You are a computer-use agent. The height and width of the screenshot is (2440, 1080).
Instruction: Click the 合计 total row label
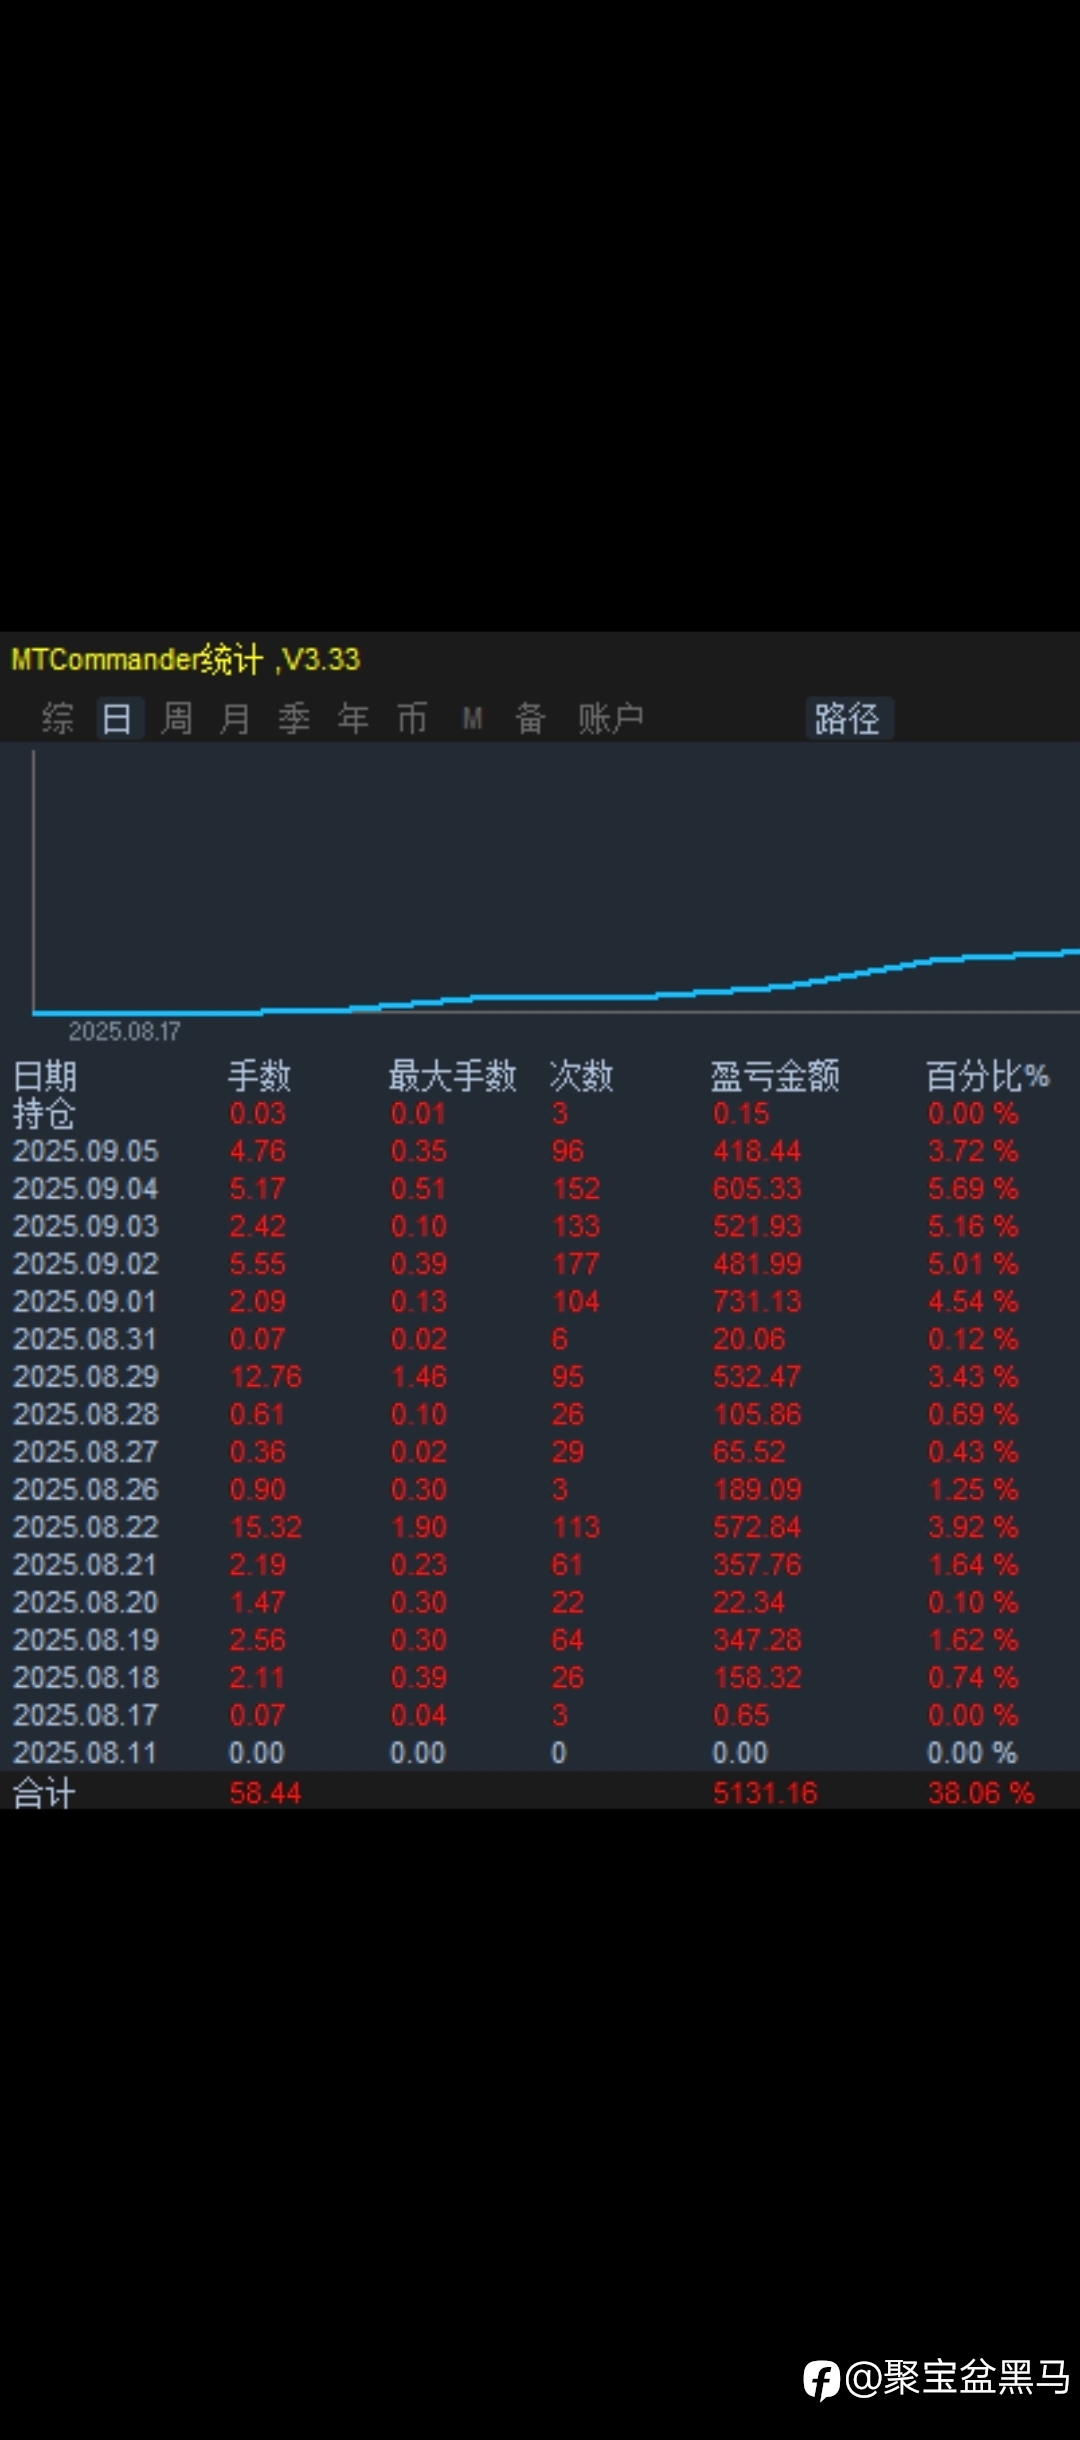click(44, 1793)
